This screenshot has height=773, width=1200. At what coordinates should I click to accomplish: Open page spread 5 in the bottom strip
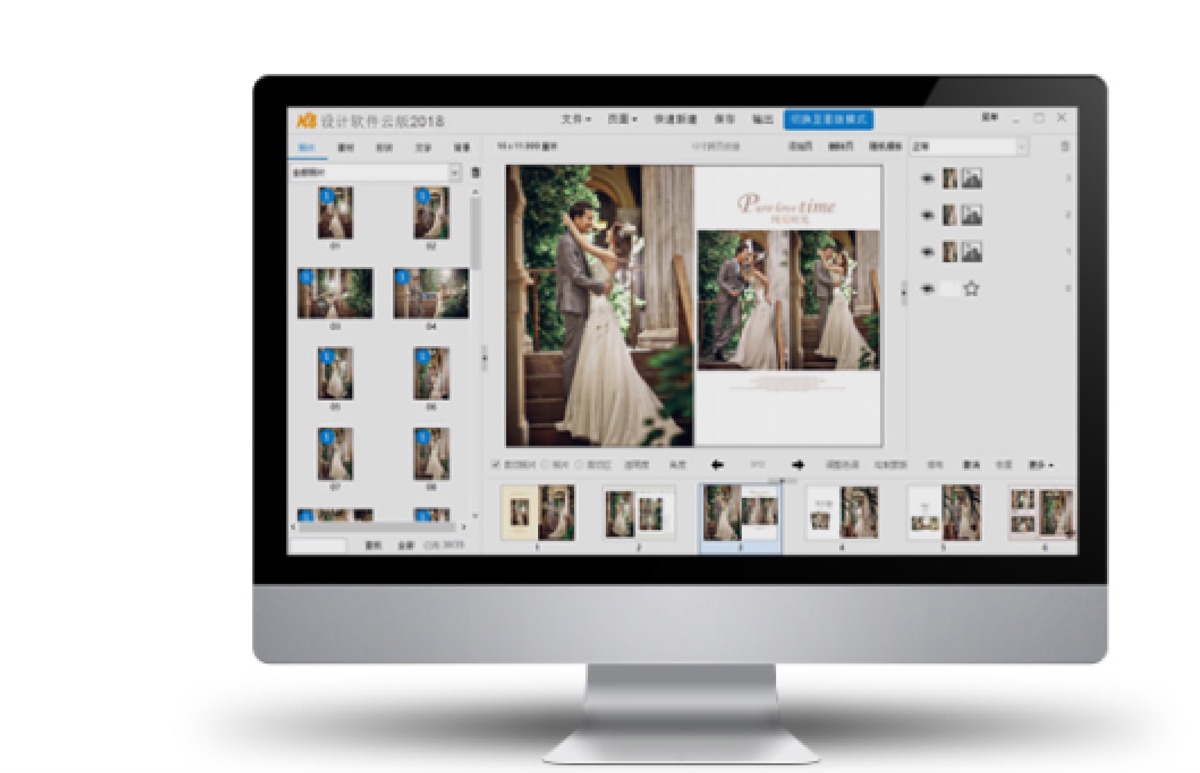tap(944, 513)
